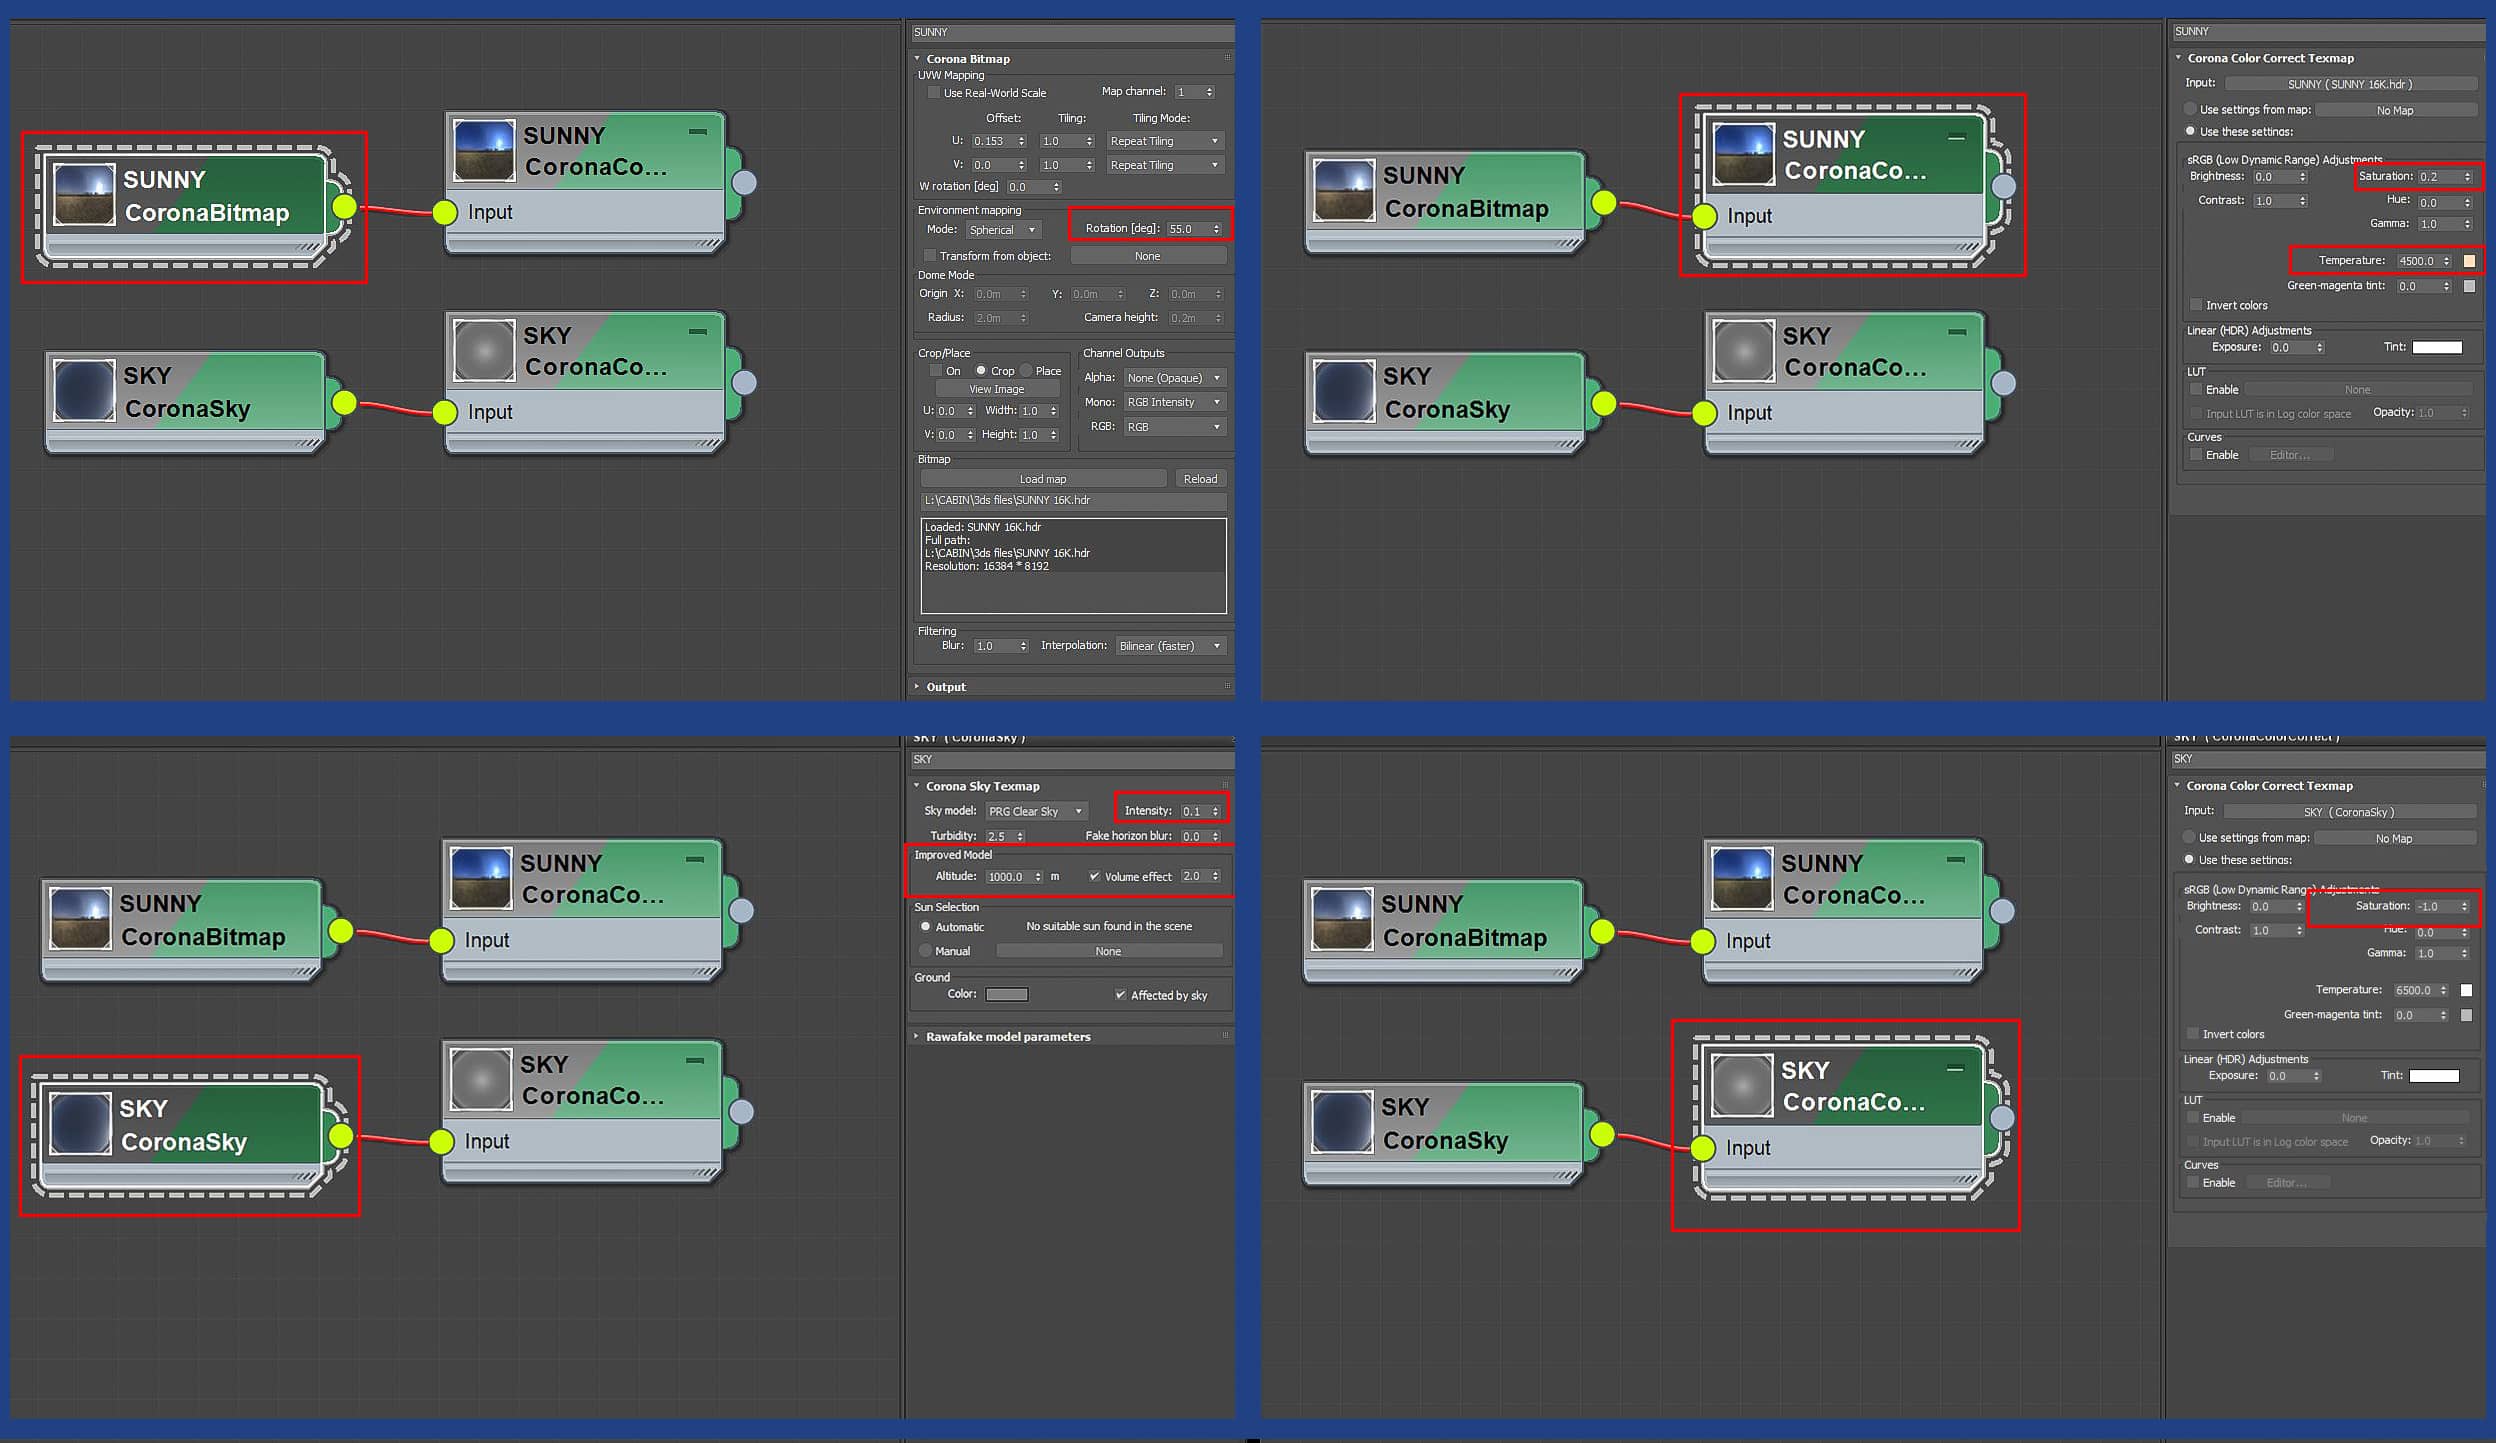Click the Rotation [deg] 55.0 field
This screenshot has height=1443, width=2496.
click(1186, 229)
